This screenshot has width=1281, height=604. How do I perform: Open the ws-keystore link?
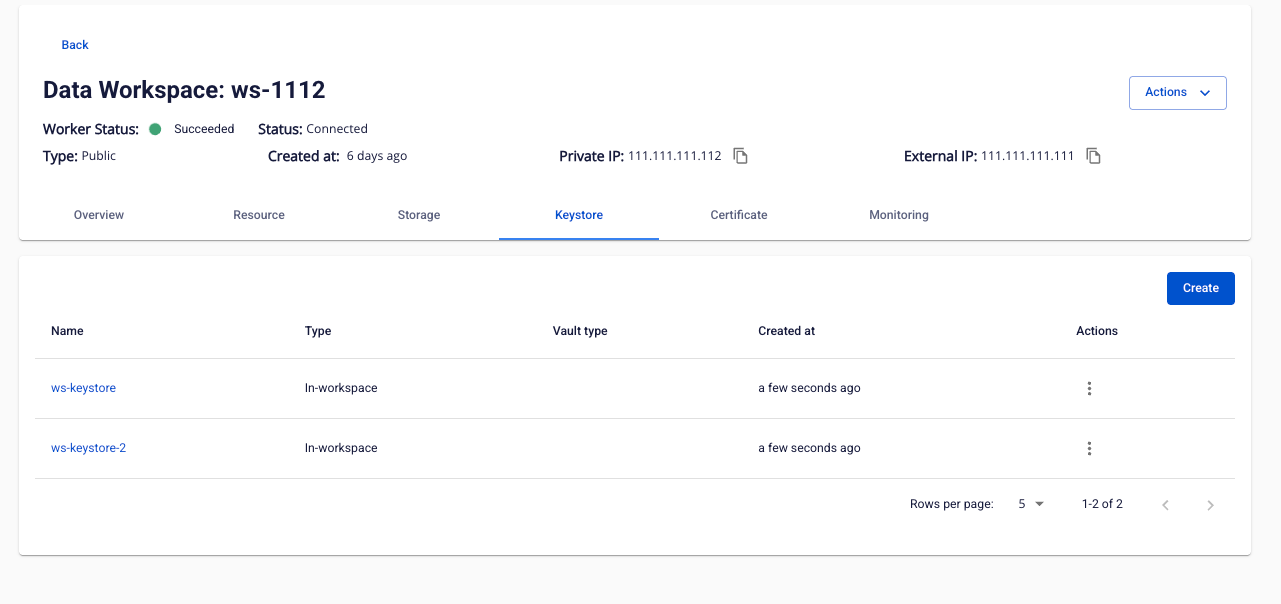coord(83,388)
